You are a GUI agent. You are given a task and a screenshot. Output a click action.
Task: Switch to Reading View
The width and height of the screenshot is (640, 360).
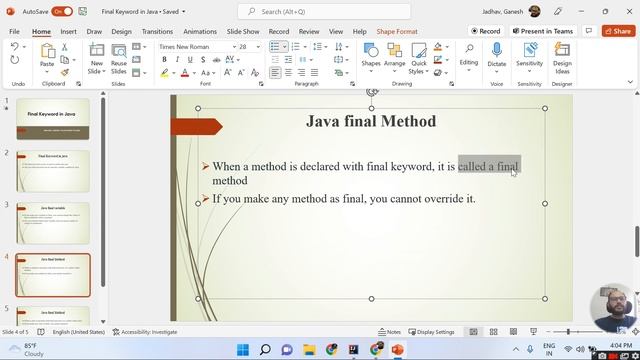(x=513, y=332)
